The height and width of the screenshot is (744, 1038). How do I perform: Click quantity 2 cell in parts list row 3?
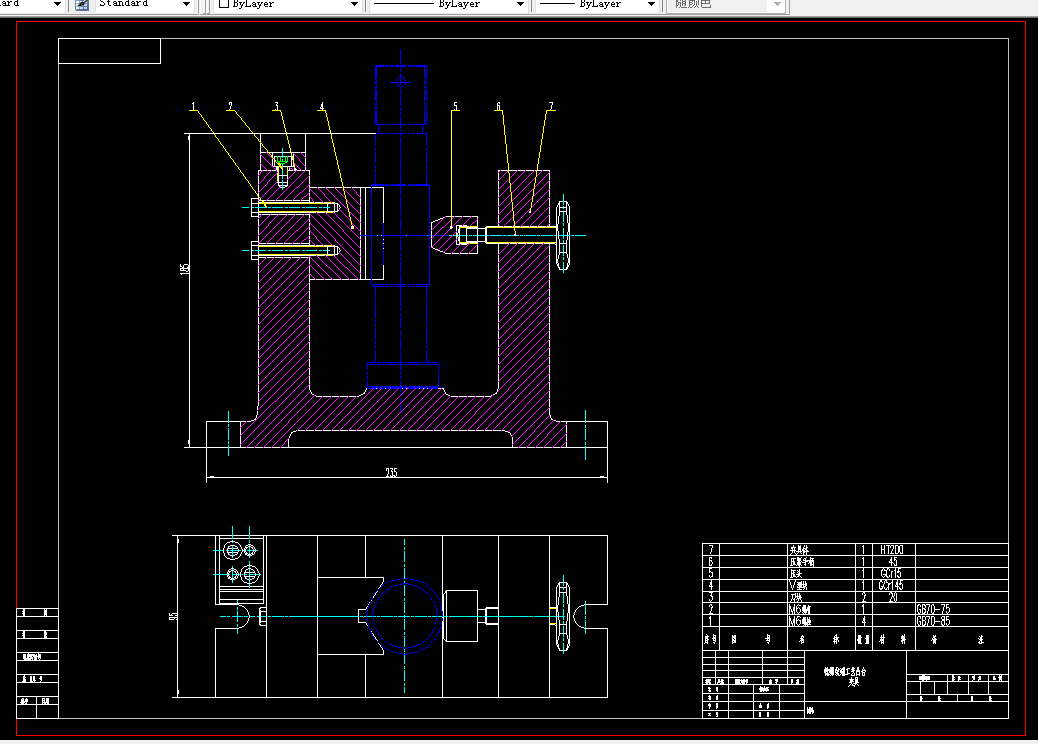pyautogui.click(x=863, y=597)
